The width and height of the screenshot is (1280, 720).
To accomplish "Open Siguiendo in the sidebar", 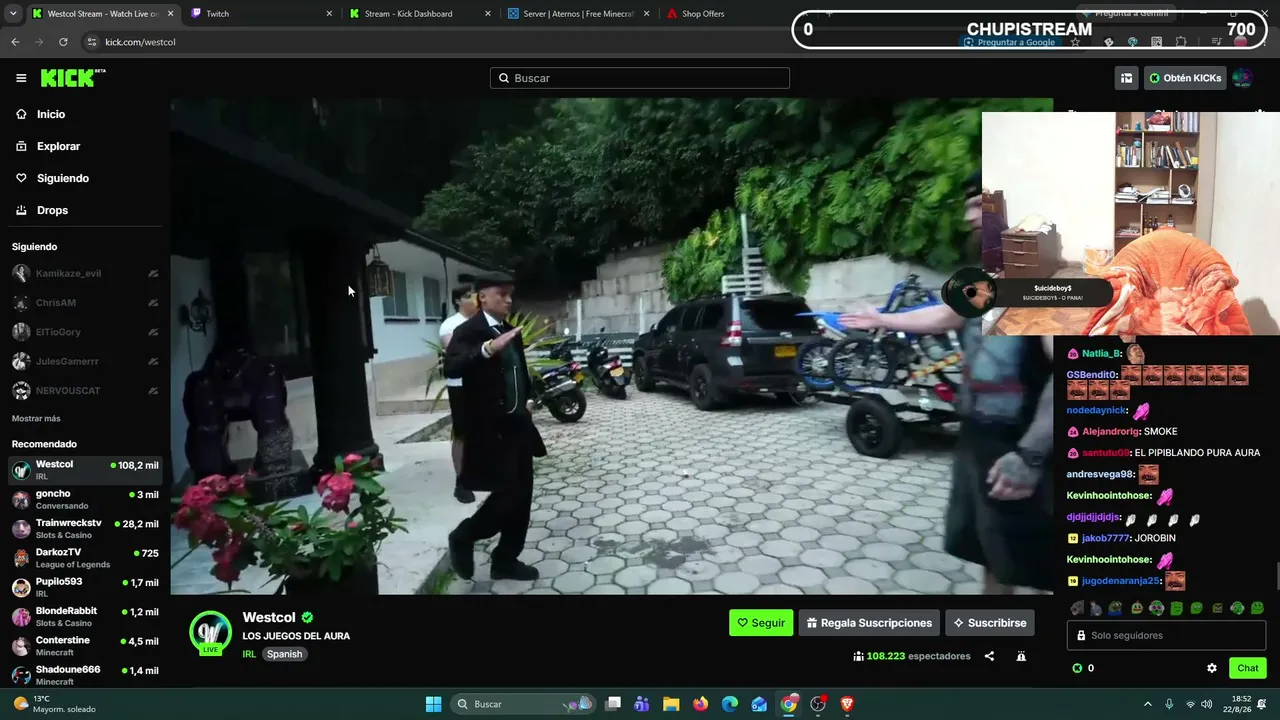I will click(x=63, y=178).
